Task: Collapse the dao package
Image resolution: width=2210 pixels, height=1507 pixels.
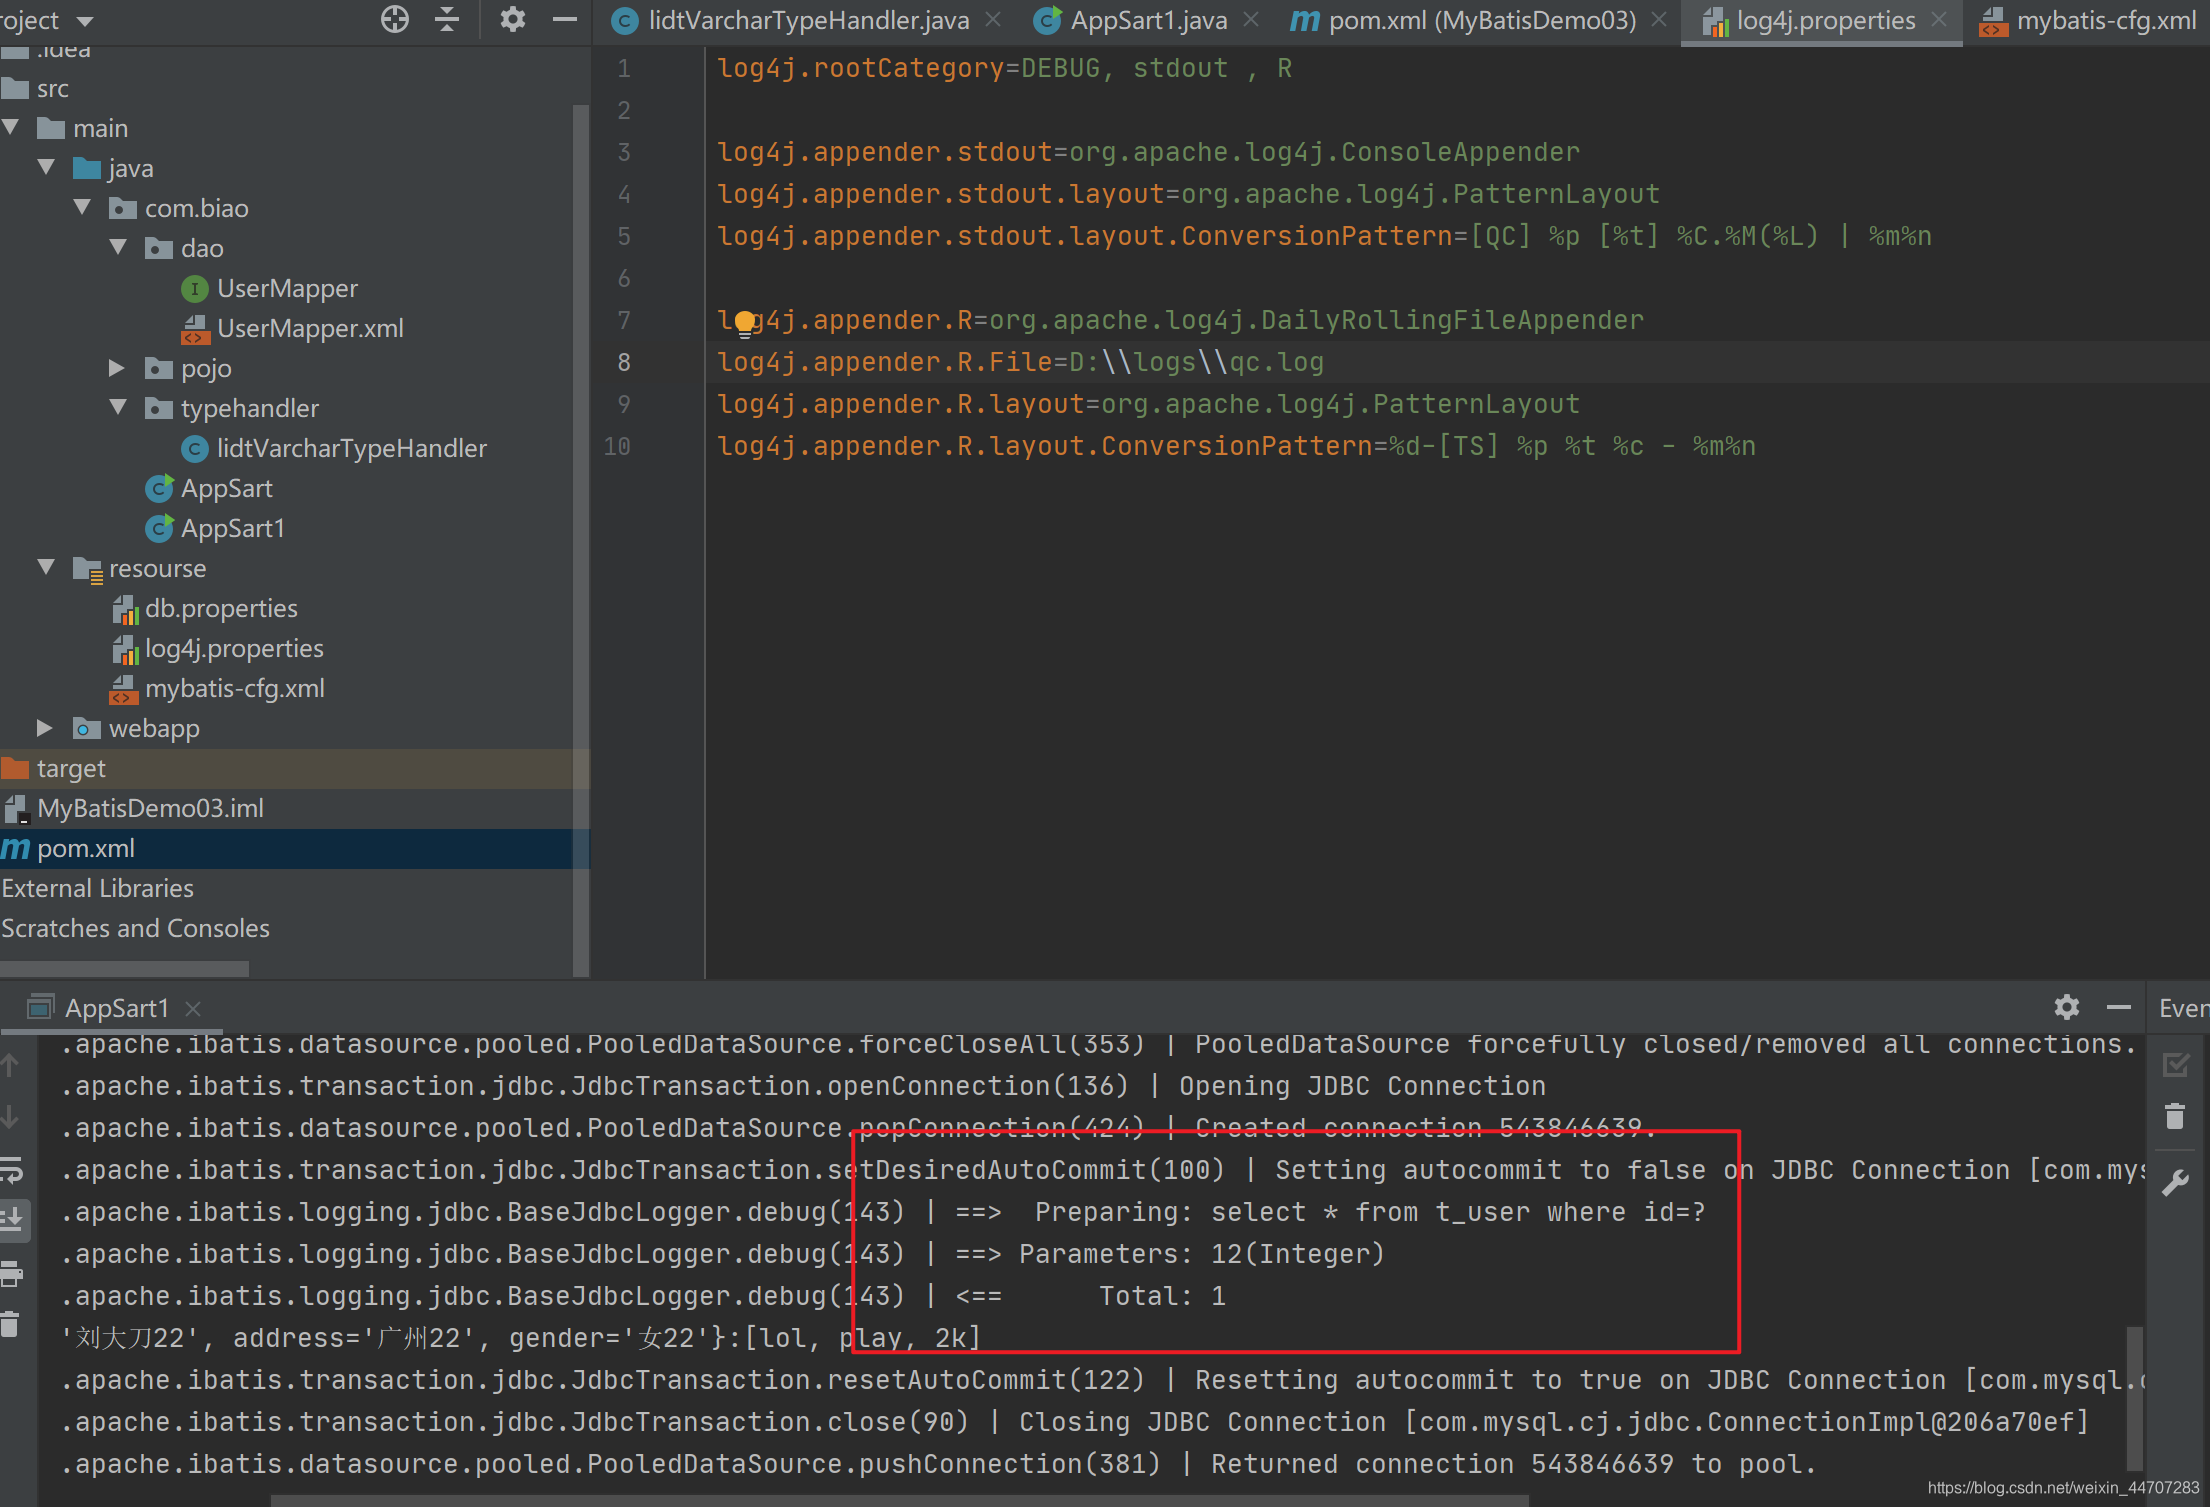Action: [118, 247]
